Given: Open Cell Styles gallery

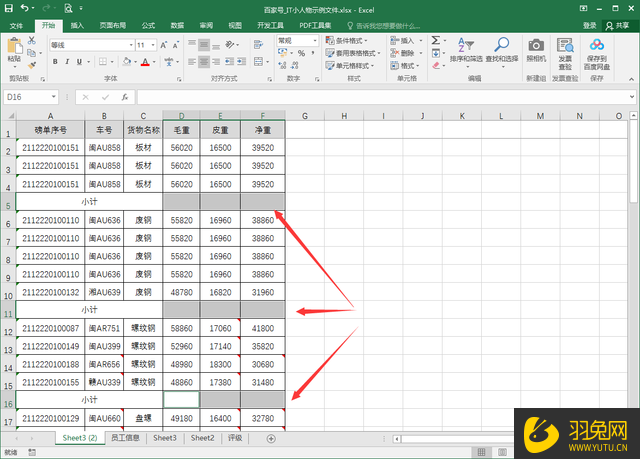Looking at the screenshot, I should [x=349, y=65].
